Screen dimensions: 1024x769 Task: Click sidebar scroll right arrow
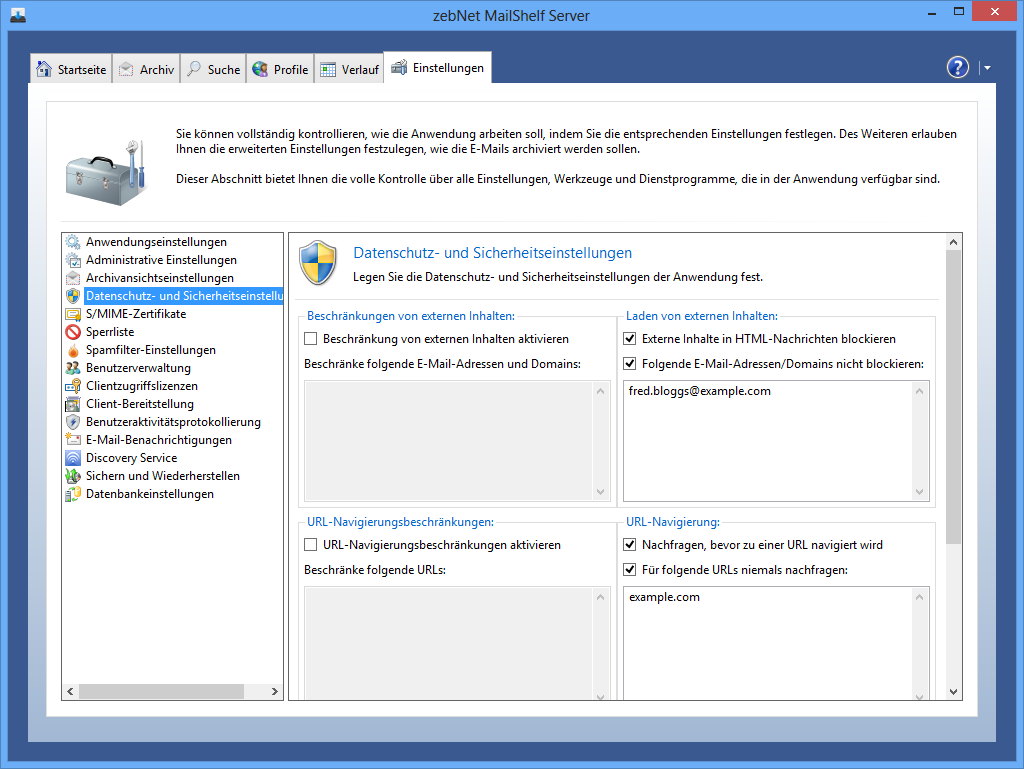[x=275, y=691]
